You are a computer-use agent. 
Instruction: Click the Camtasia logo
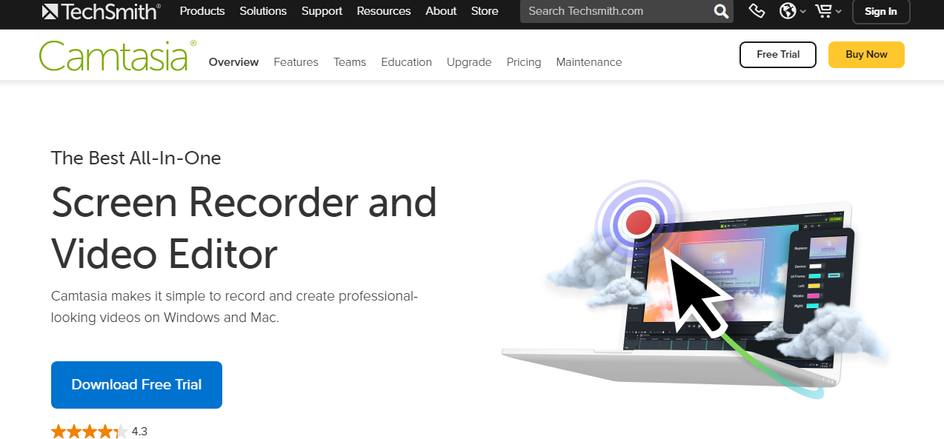[x=117, y=55]
